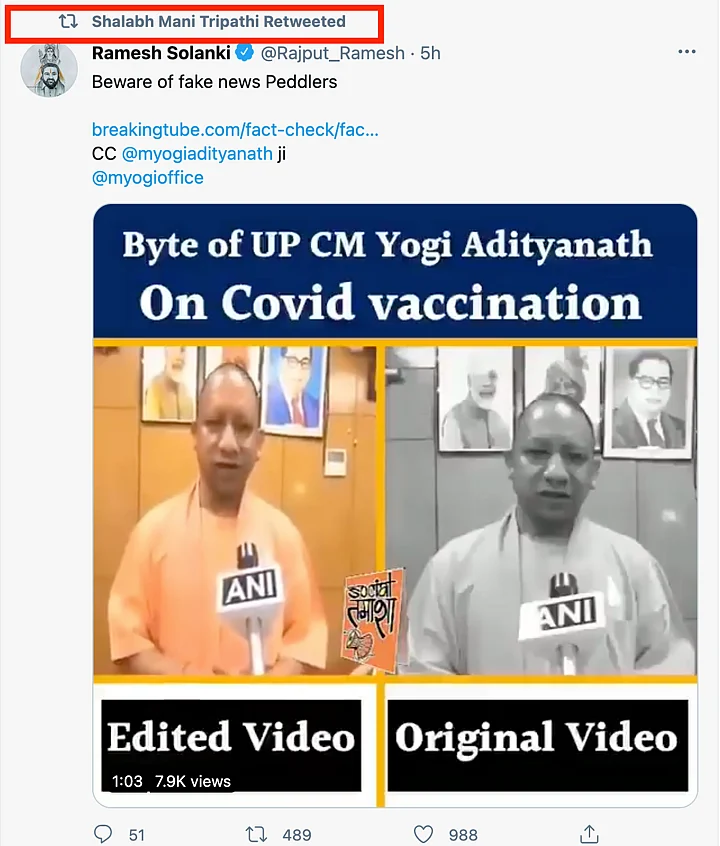Click the Ramesh Solanki display name

(161, 53)
